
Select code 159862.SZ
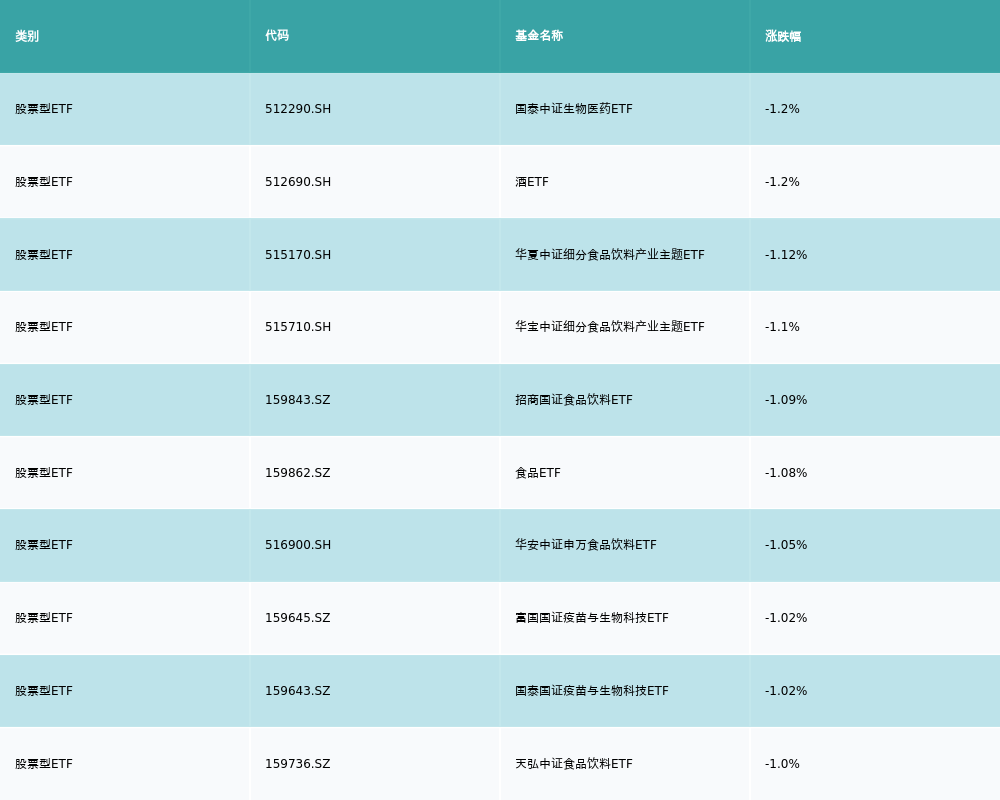[298, 473]
